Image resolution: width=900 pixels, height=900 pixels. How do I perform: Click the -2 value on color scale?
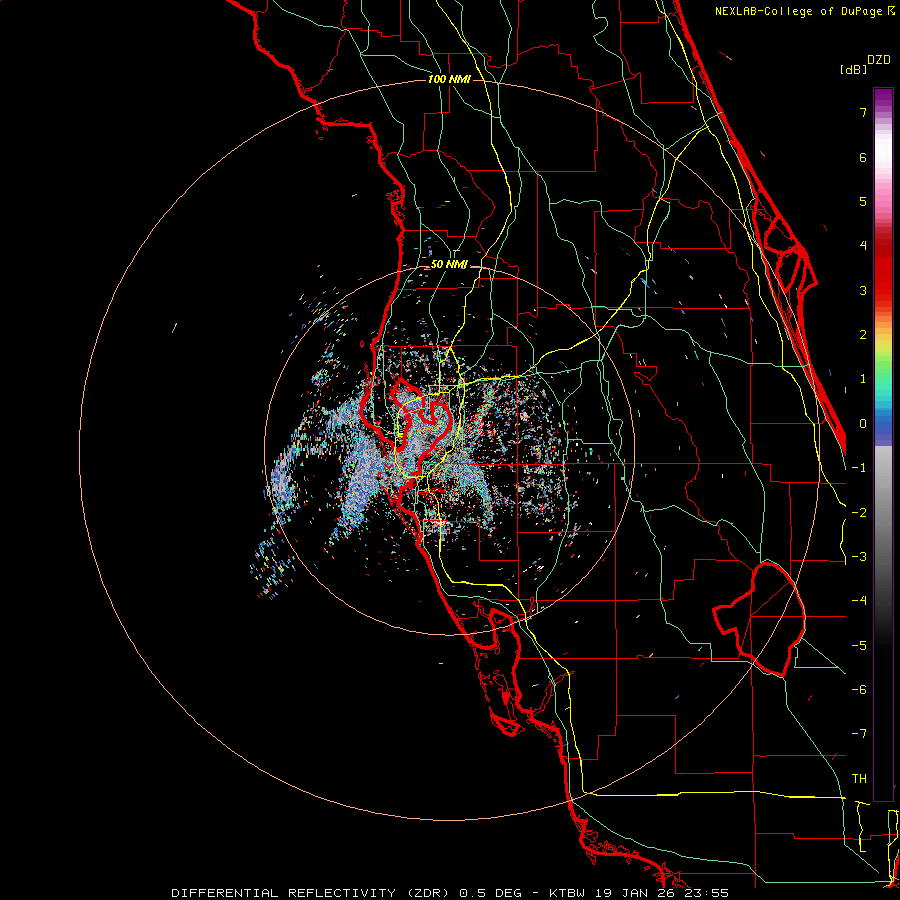(x=859, y=513)
